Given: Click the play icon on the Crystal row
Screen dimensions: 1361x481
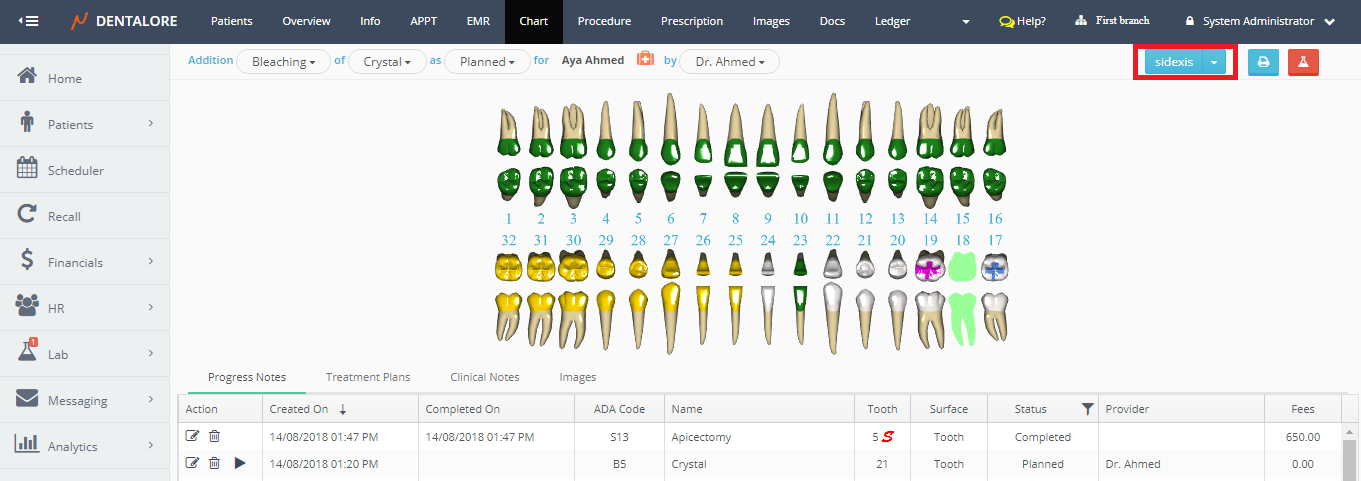Looking at the screenshot, I should coord(239,464).
